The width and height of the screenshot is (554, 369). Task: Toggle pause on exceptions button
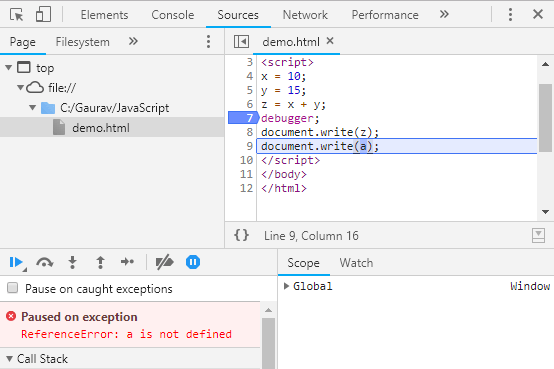click(x=193, y=262)
